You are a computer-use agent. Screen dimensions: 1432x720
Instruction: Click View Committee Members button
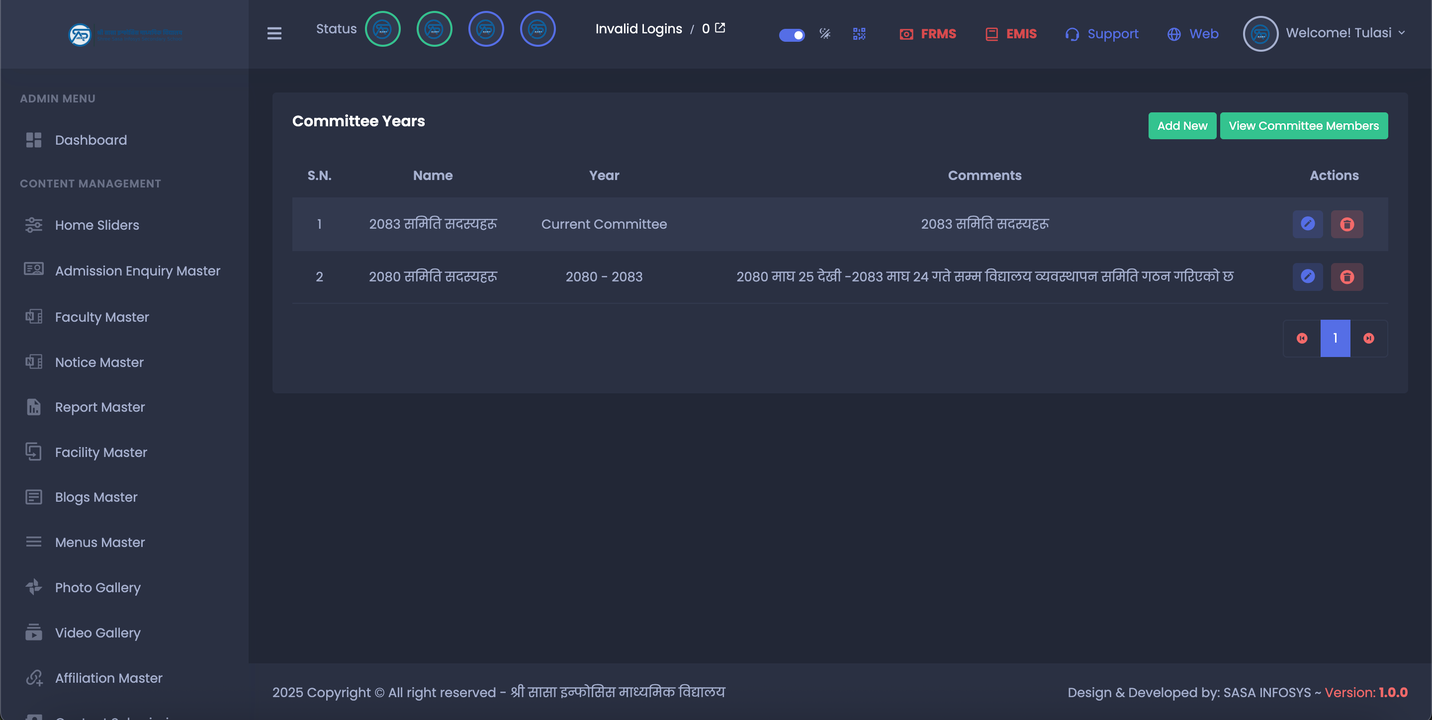(1303, 126)
